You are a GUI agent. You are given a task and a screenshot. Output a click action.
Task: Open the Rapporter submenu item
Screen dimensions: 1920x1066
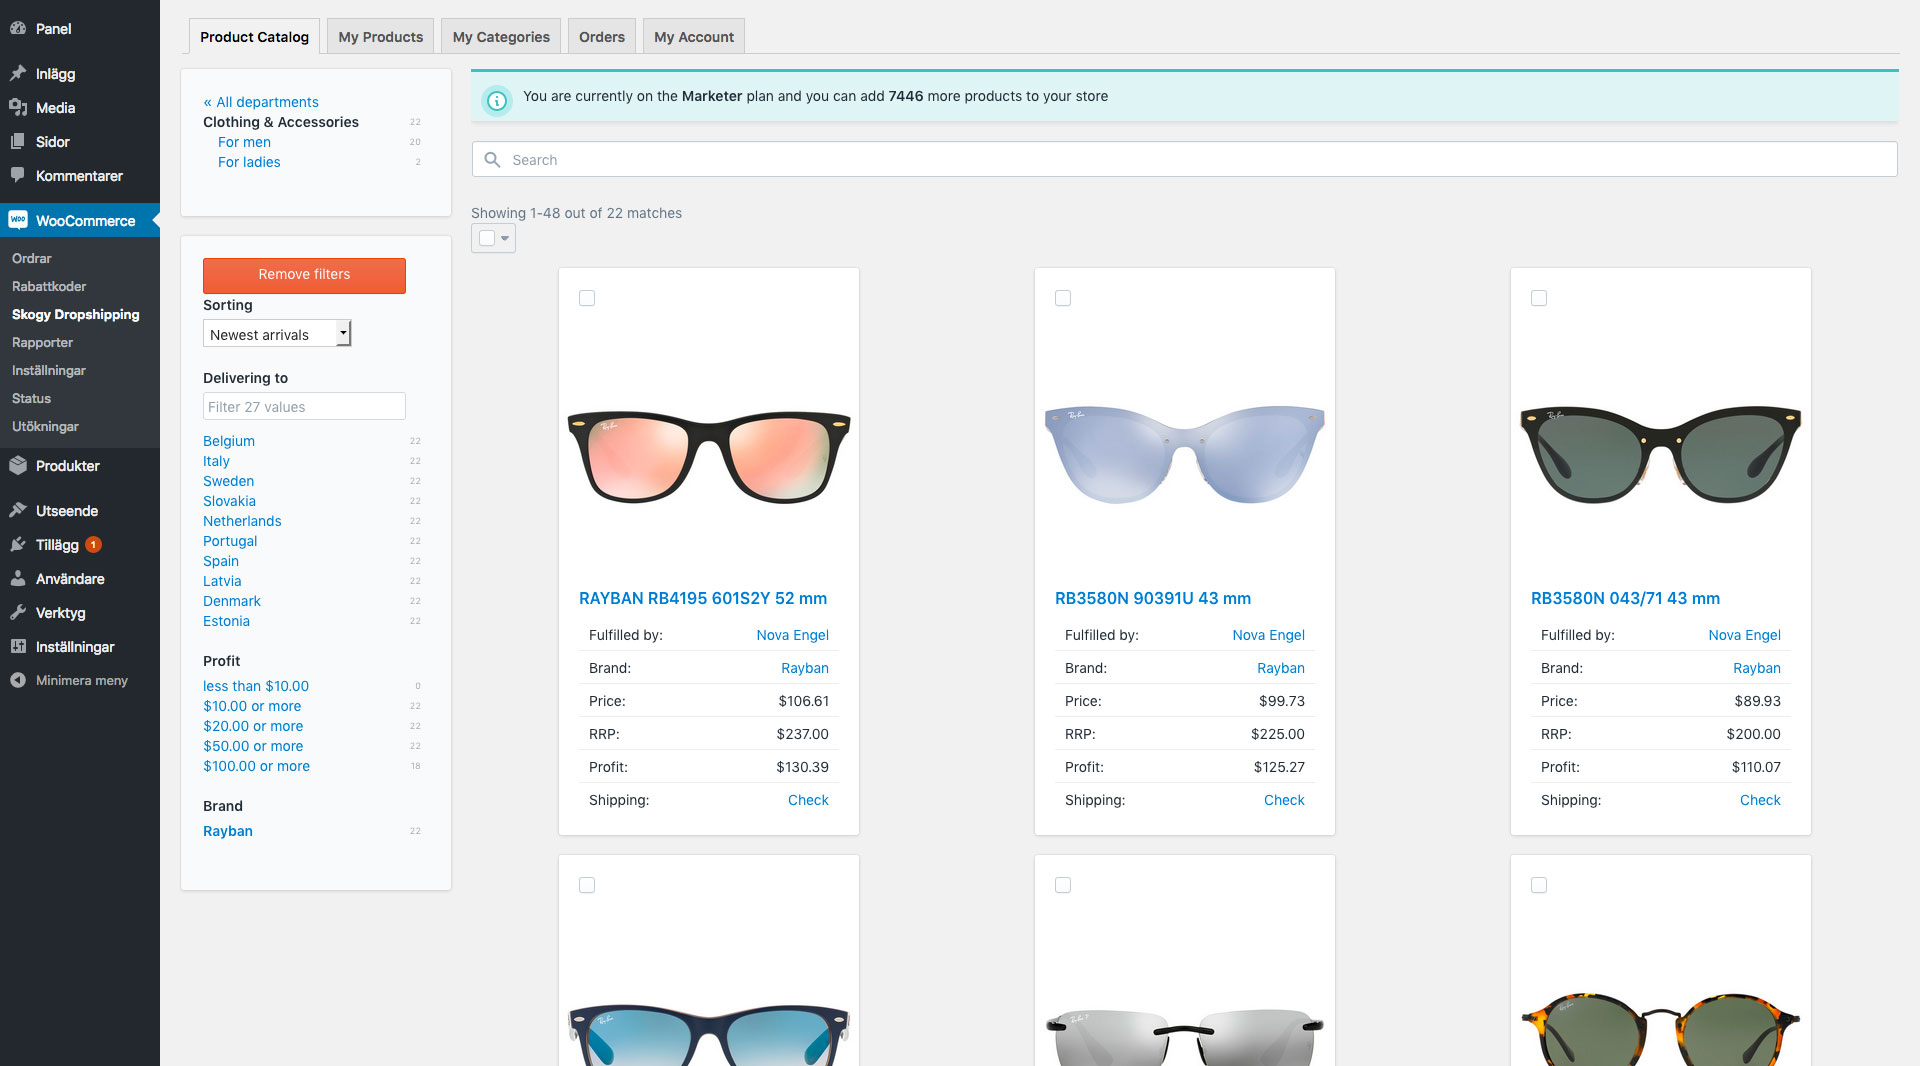43,342
